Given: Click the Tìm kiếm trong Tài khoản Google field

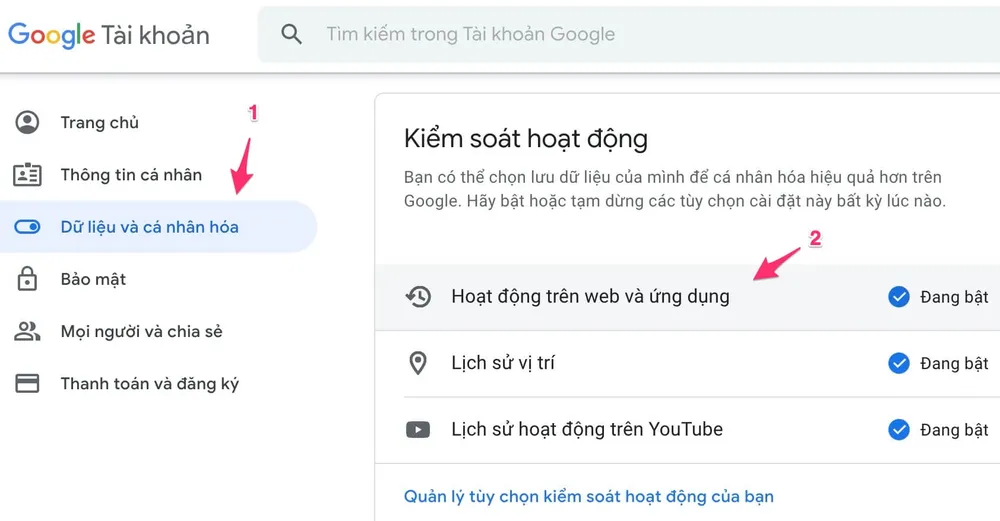Looking at the screenshot, I should click(600, 34).
